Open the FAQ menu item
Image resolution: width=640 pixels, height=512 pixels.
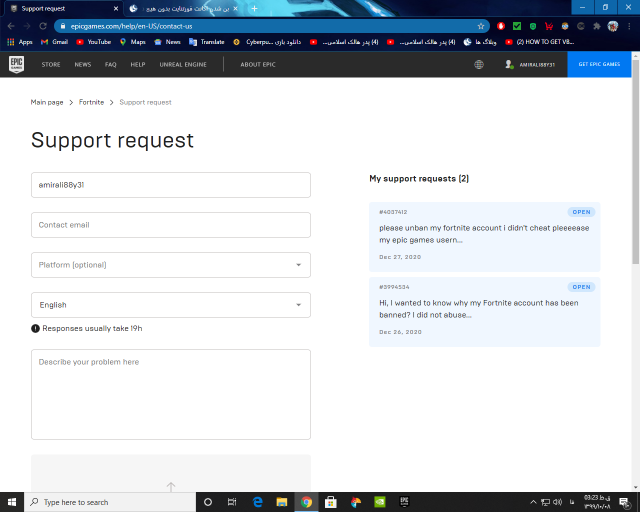[111, 65]
